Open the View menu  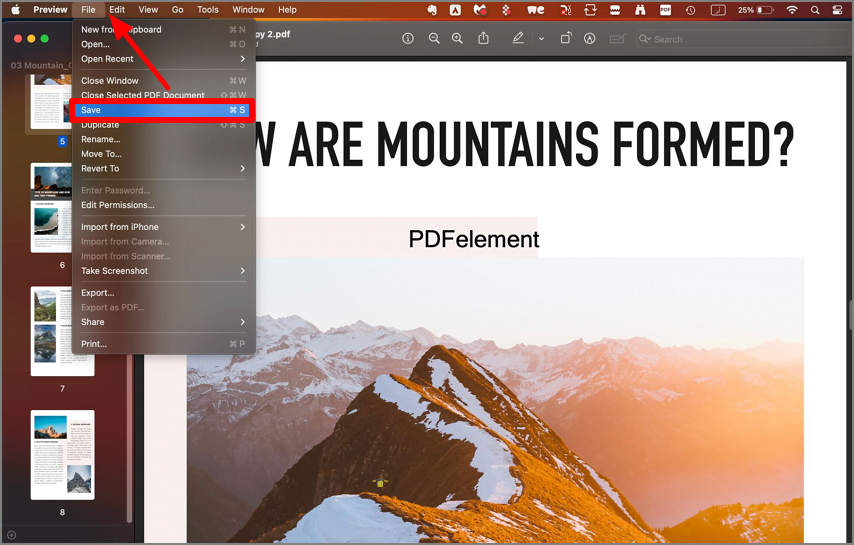pos(148,10)
